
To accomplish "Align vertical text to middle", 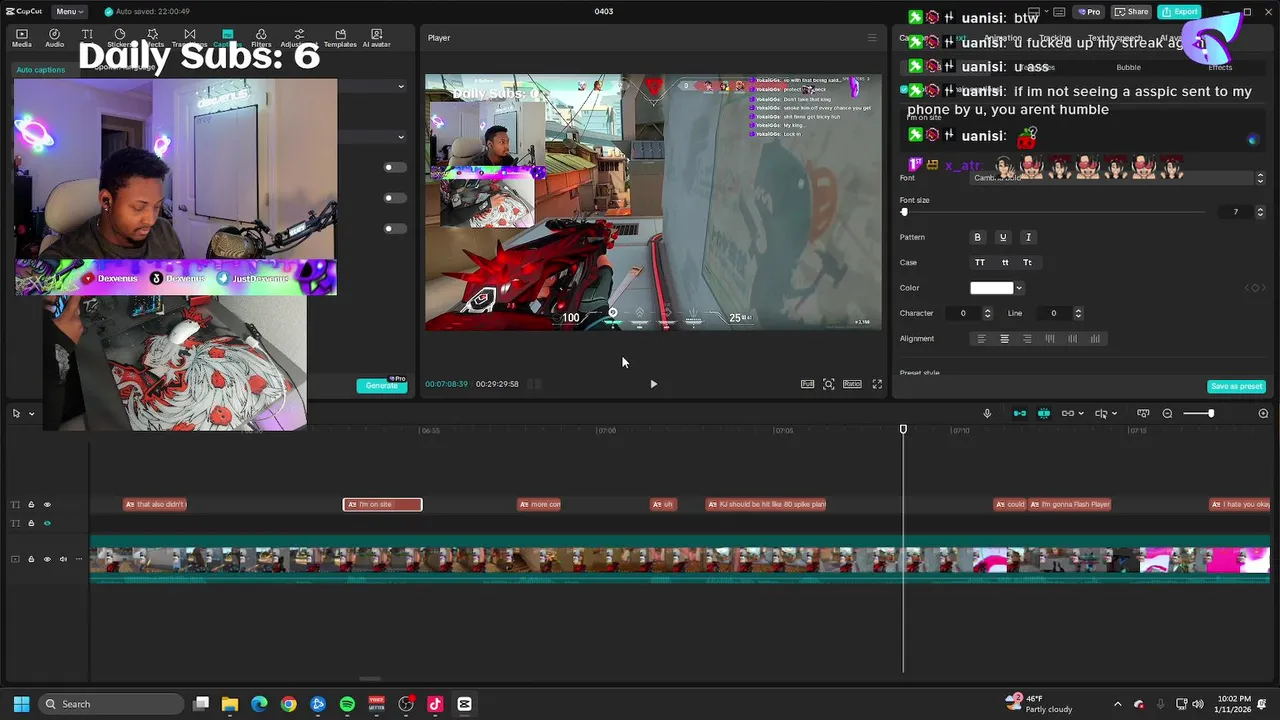I will point(1073,339).
